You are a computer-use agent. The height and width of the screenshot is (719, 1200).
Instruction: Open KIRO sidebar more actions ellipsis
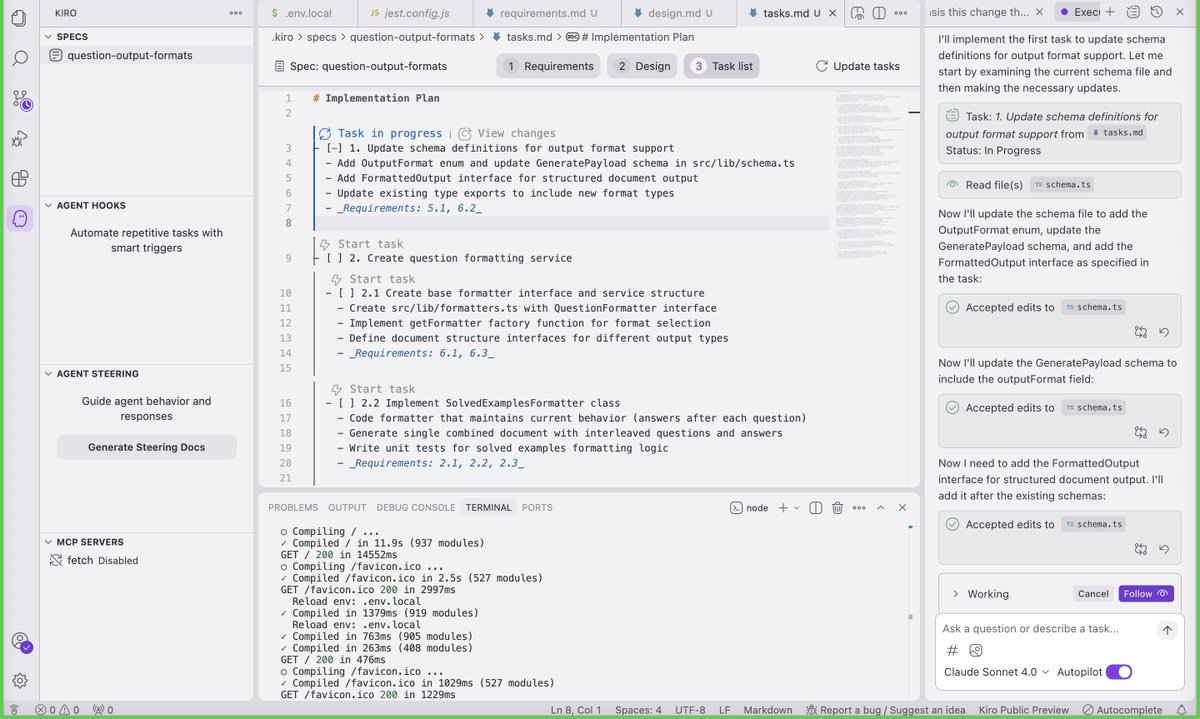point(235,13)
